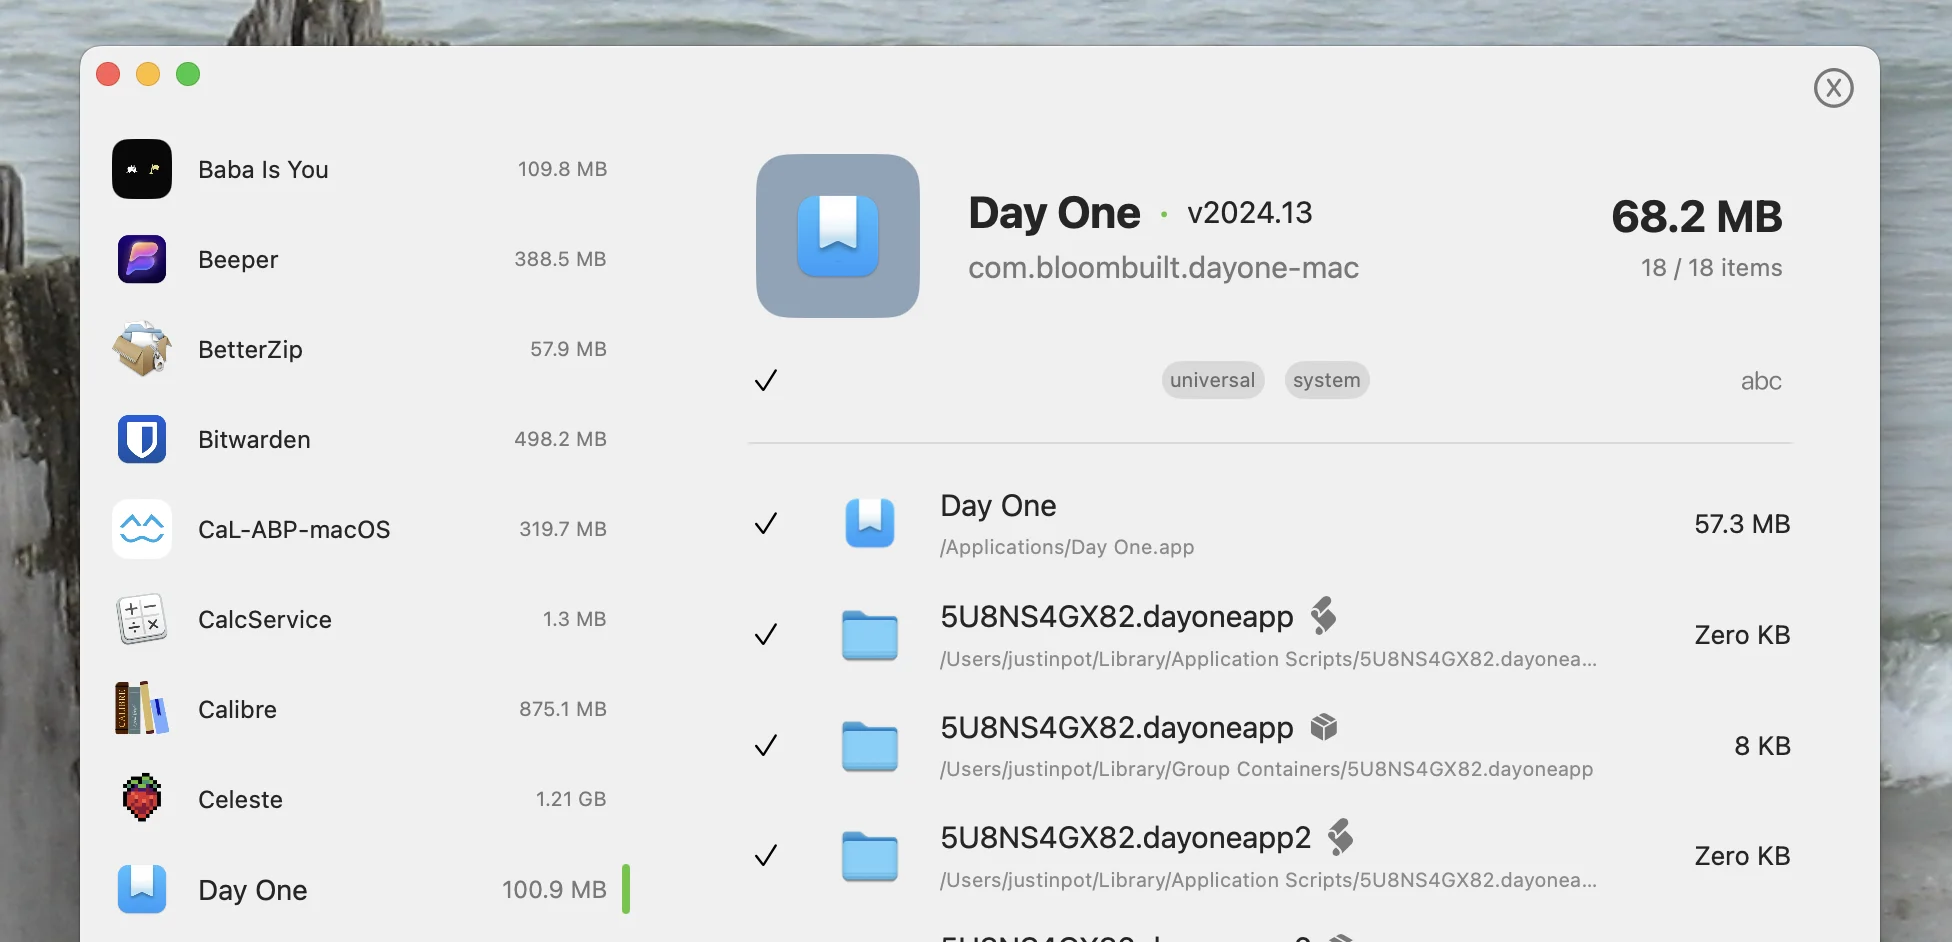This screenshot has height=942, width=1952.
Task: Change sort order via abc label
Action: pos(1761,381)
